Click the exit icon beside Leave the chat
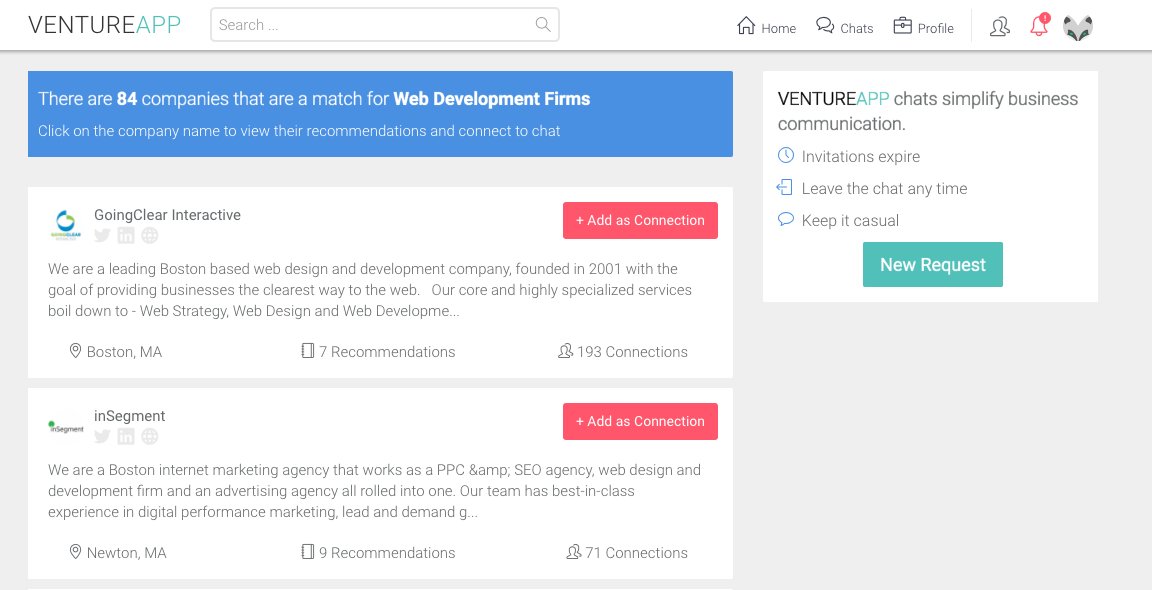Screen dimensions: 1152x590 [785, 187]
